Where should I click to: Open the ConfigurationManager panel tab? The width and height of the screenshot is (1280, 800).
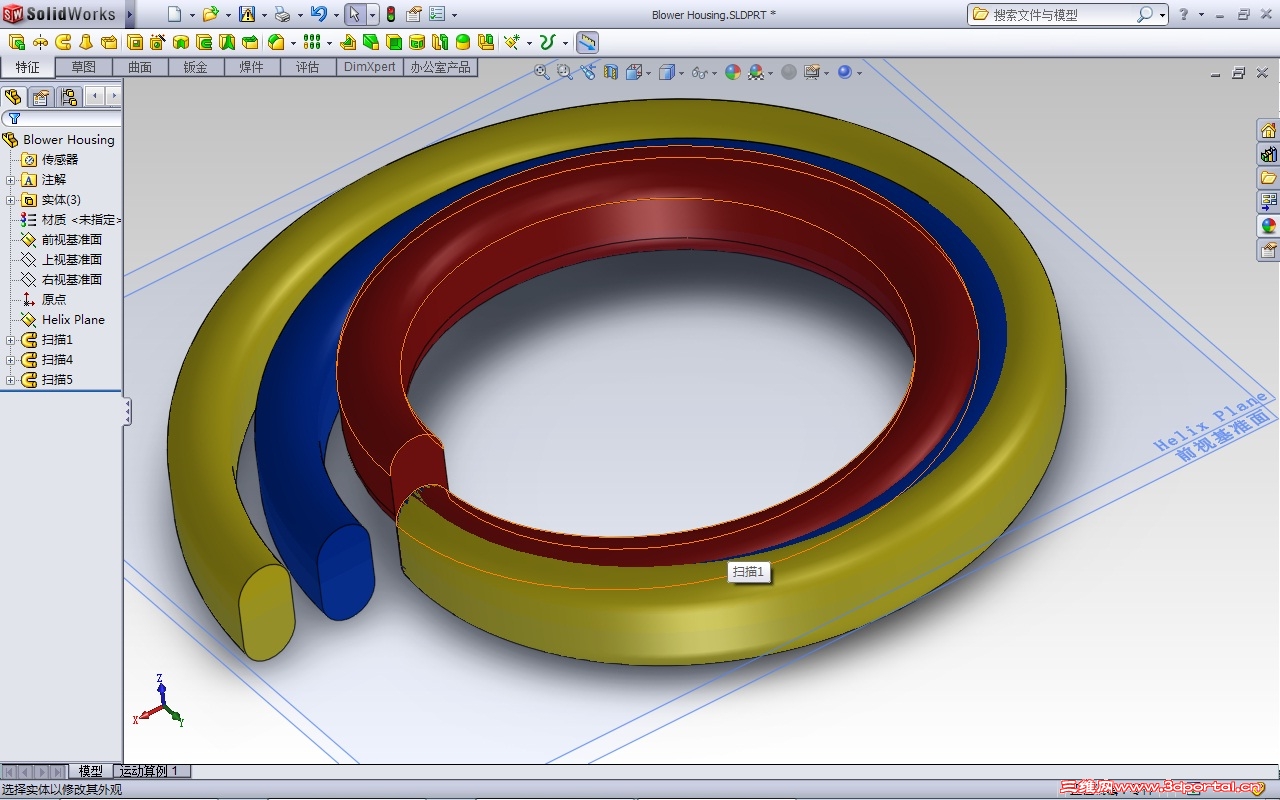68,97
